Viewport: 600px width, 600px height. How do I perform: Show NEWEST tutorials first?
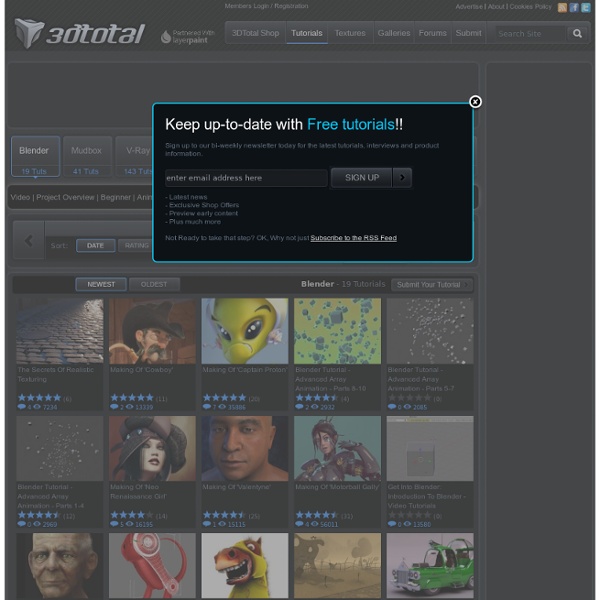[x=101, y=284]
